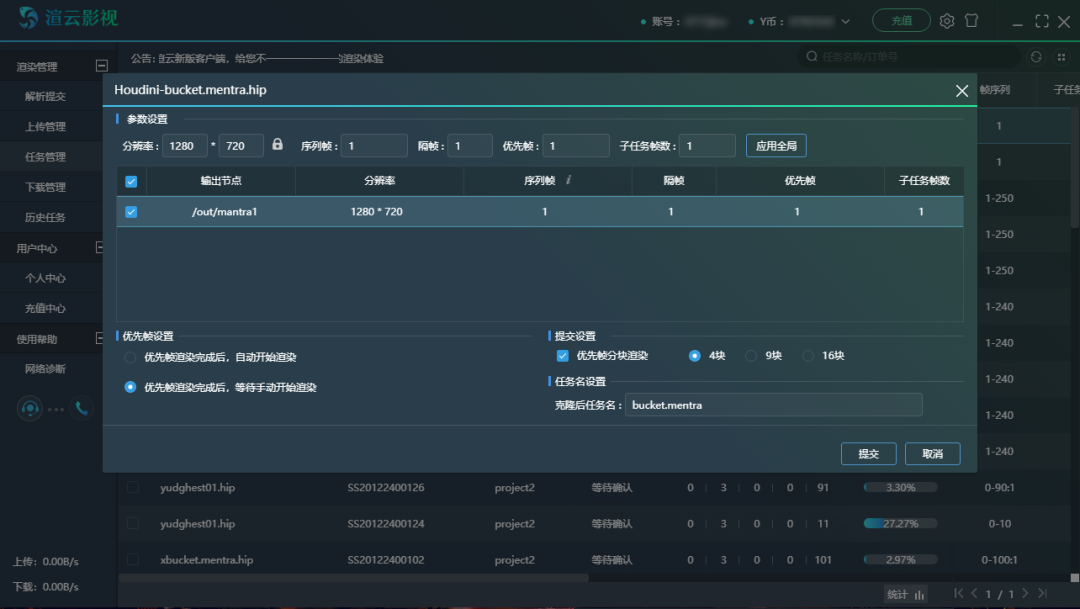Toggle the 优先帧分块渲染 checkbox
The height and width of the screenshot is (609, 1080).
[x=563, y=356]
